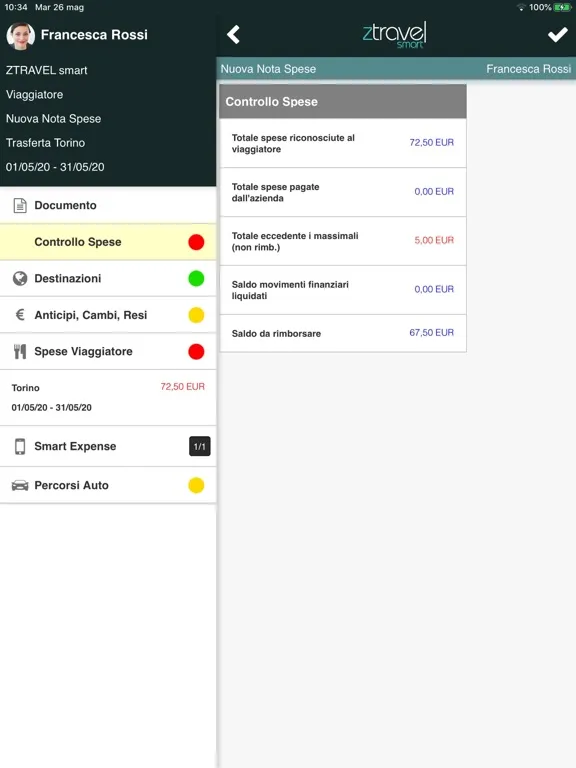Tap the Controllo Spese panel header
The height and width of the screenshot is (768, 576).
click(x=343, y=101)
